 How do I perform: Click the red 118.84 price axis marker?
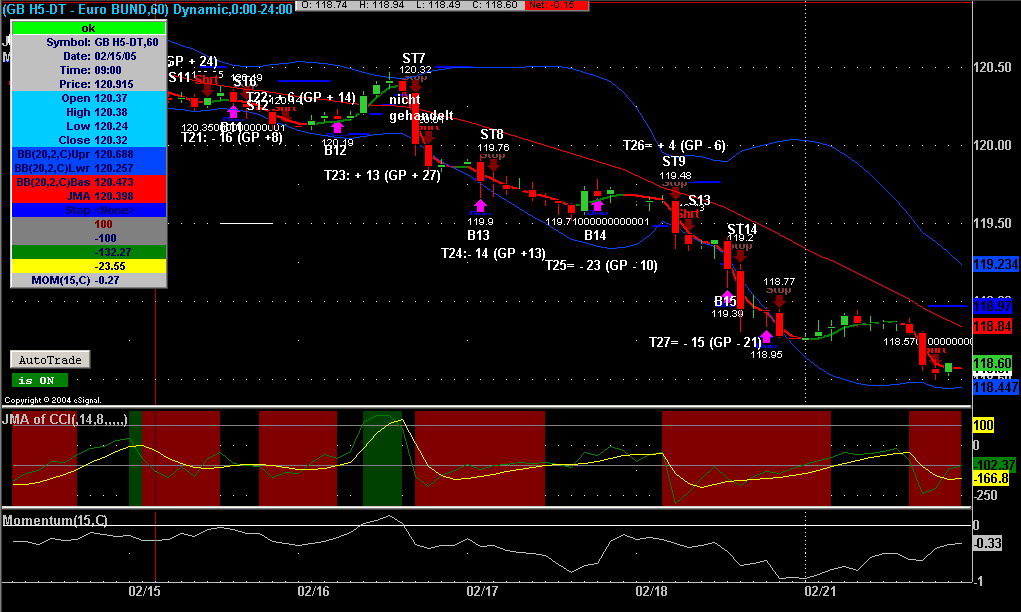(993, 326)
